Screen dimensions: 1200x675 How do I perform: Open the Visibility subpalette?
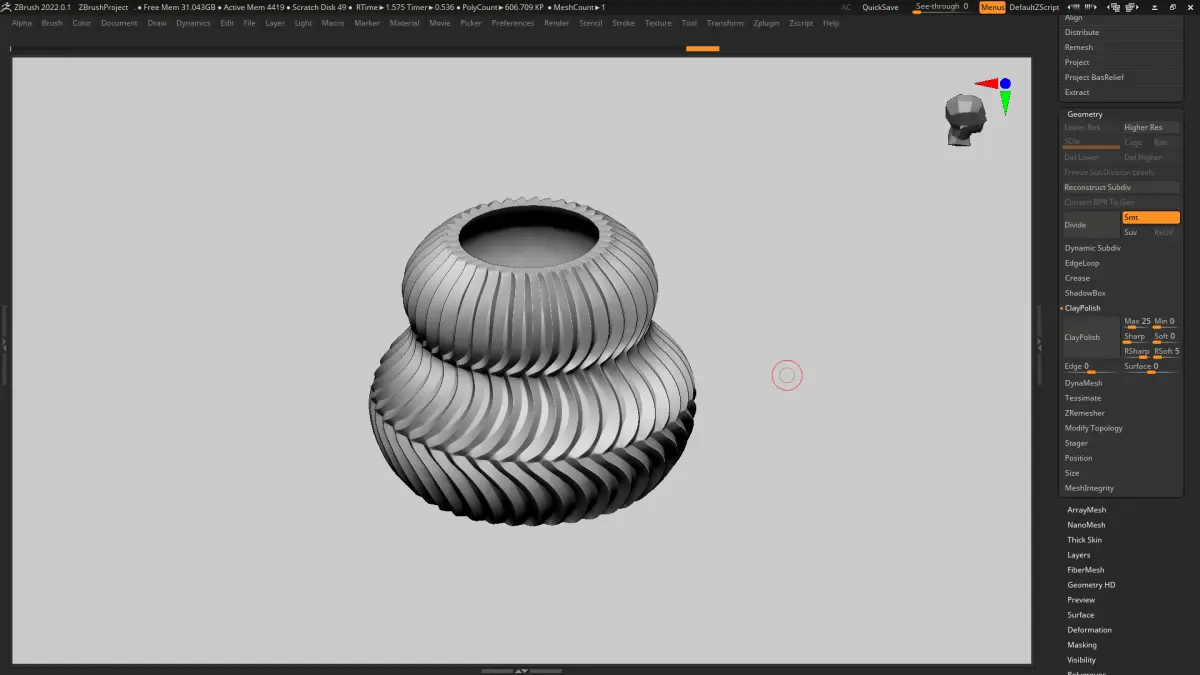point(1081,660)
